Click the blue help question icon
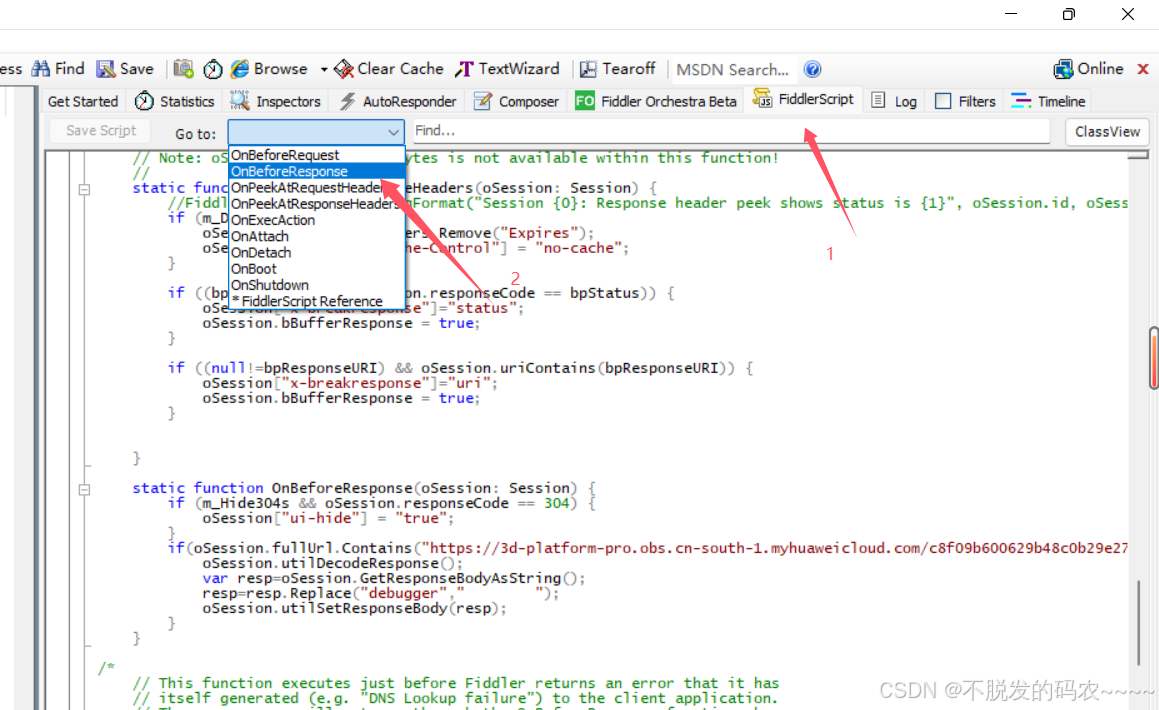The image size is (1159, 710). 812,69
